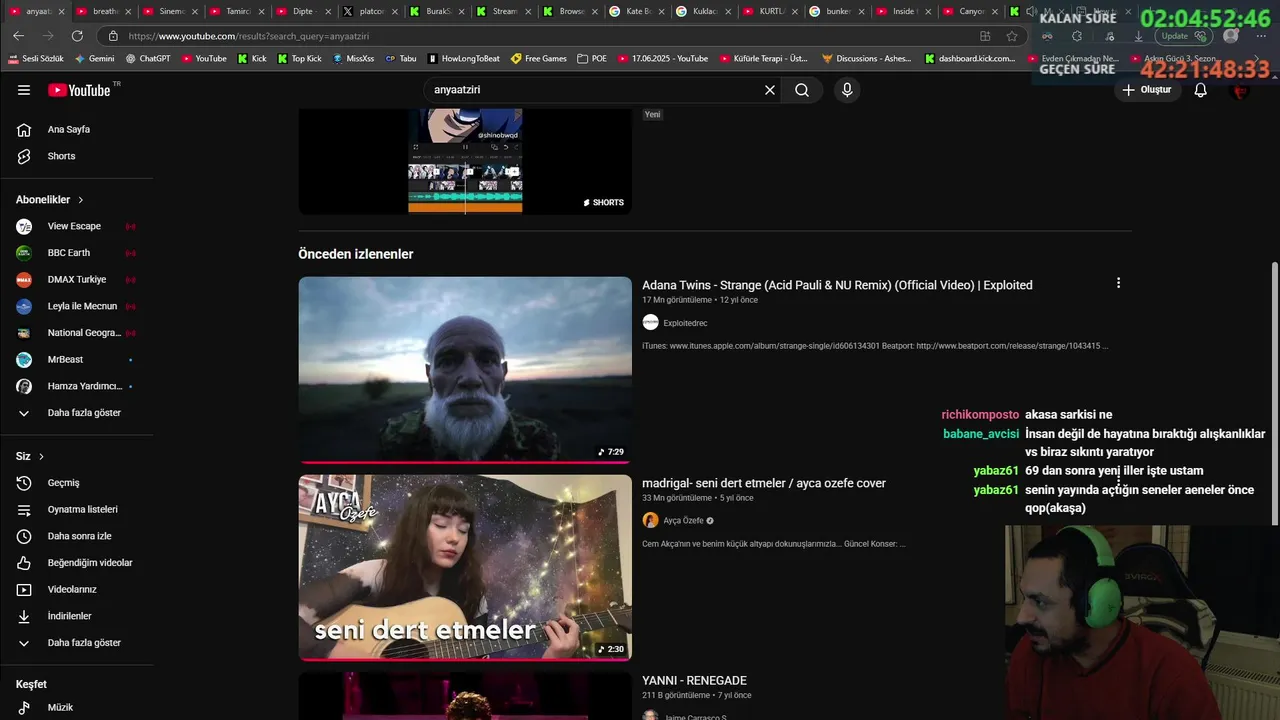Click the magnifier search button
Screen dimensions: 1280x720
(x=802, y=90)
